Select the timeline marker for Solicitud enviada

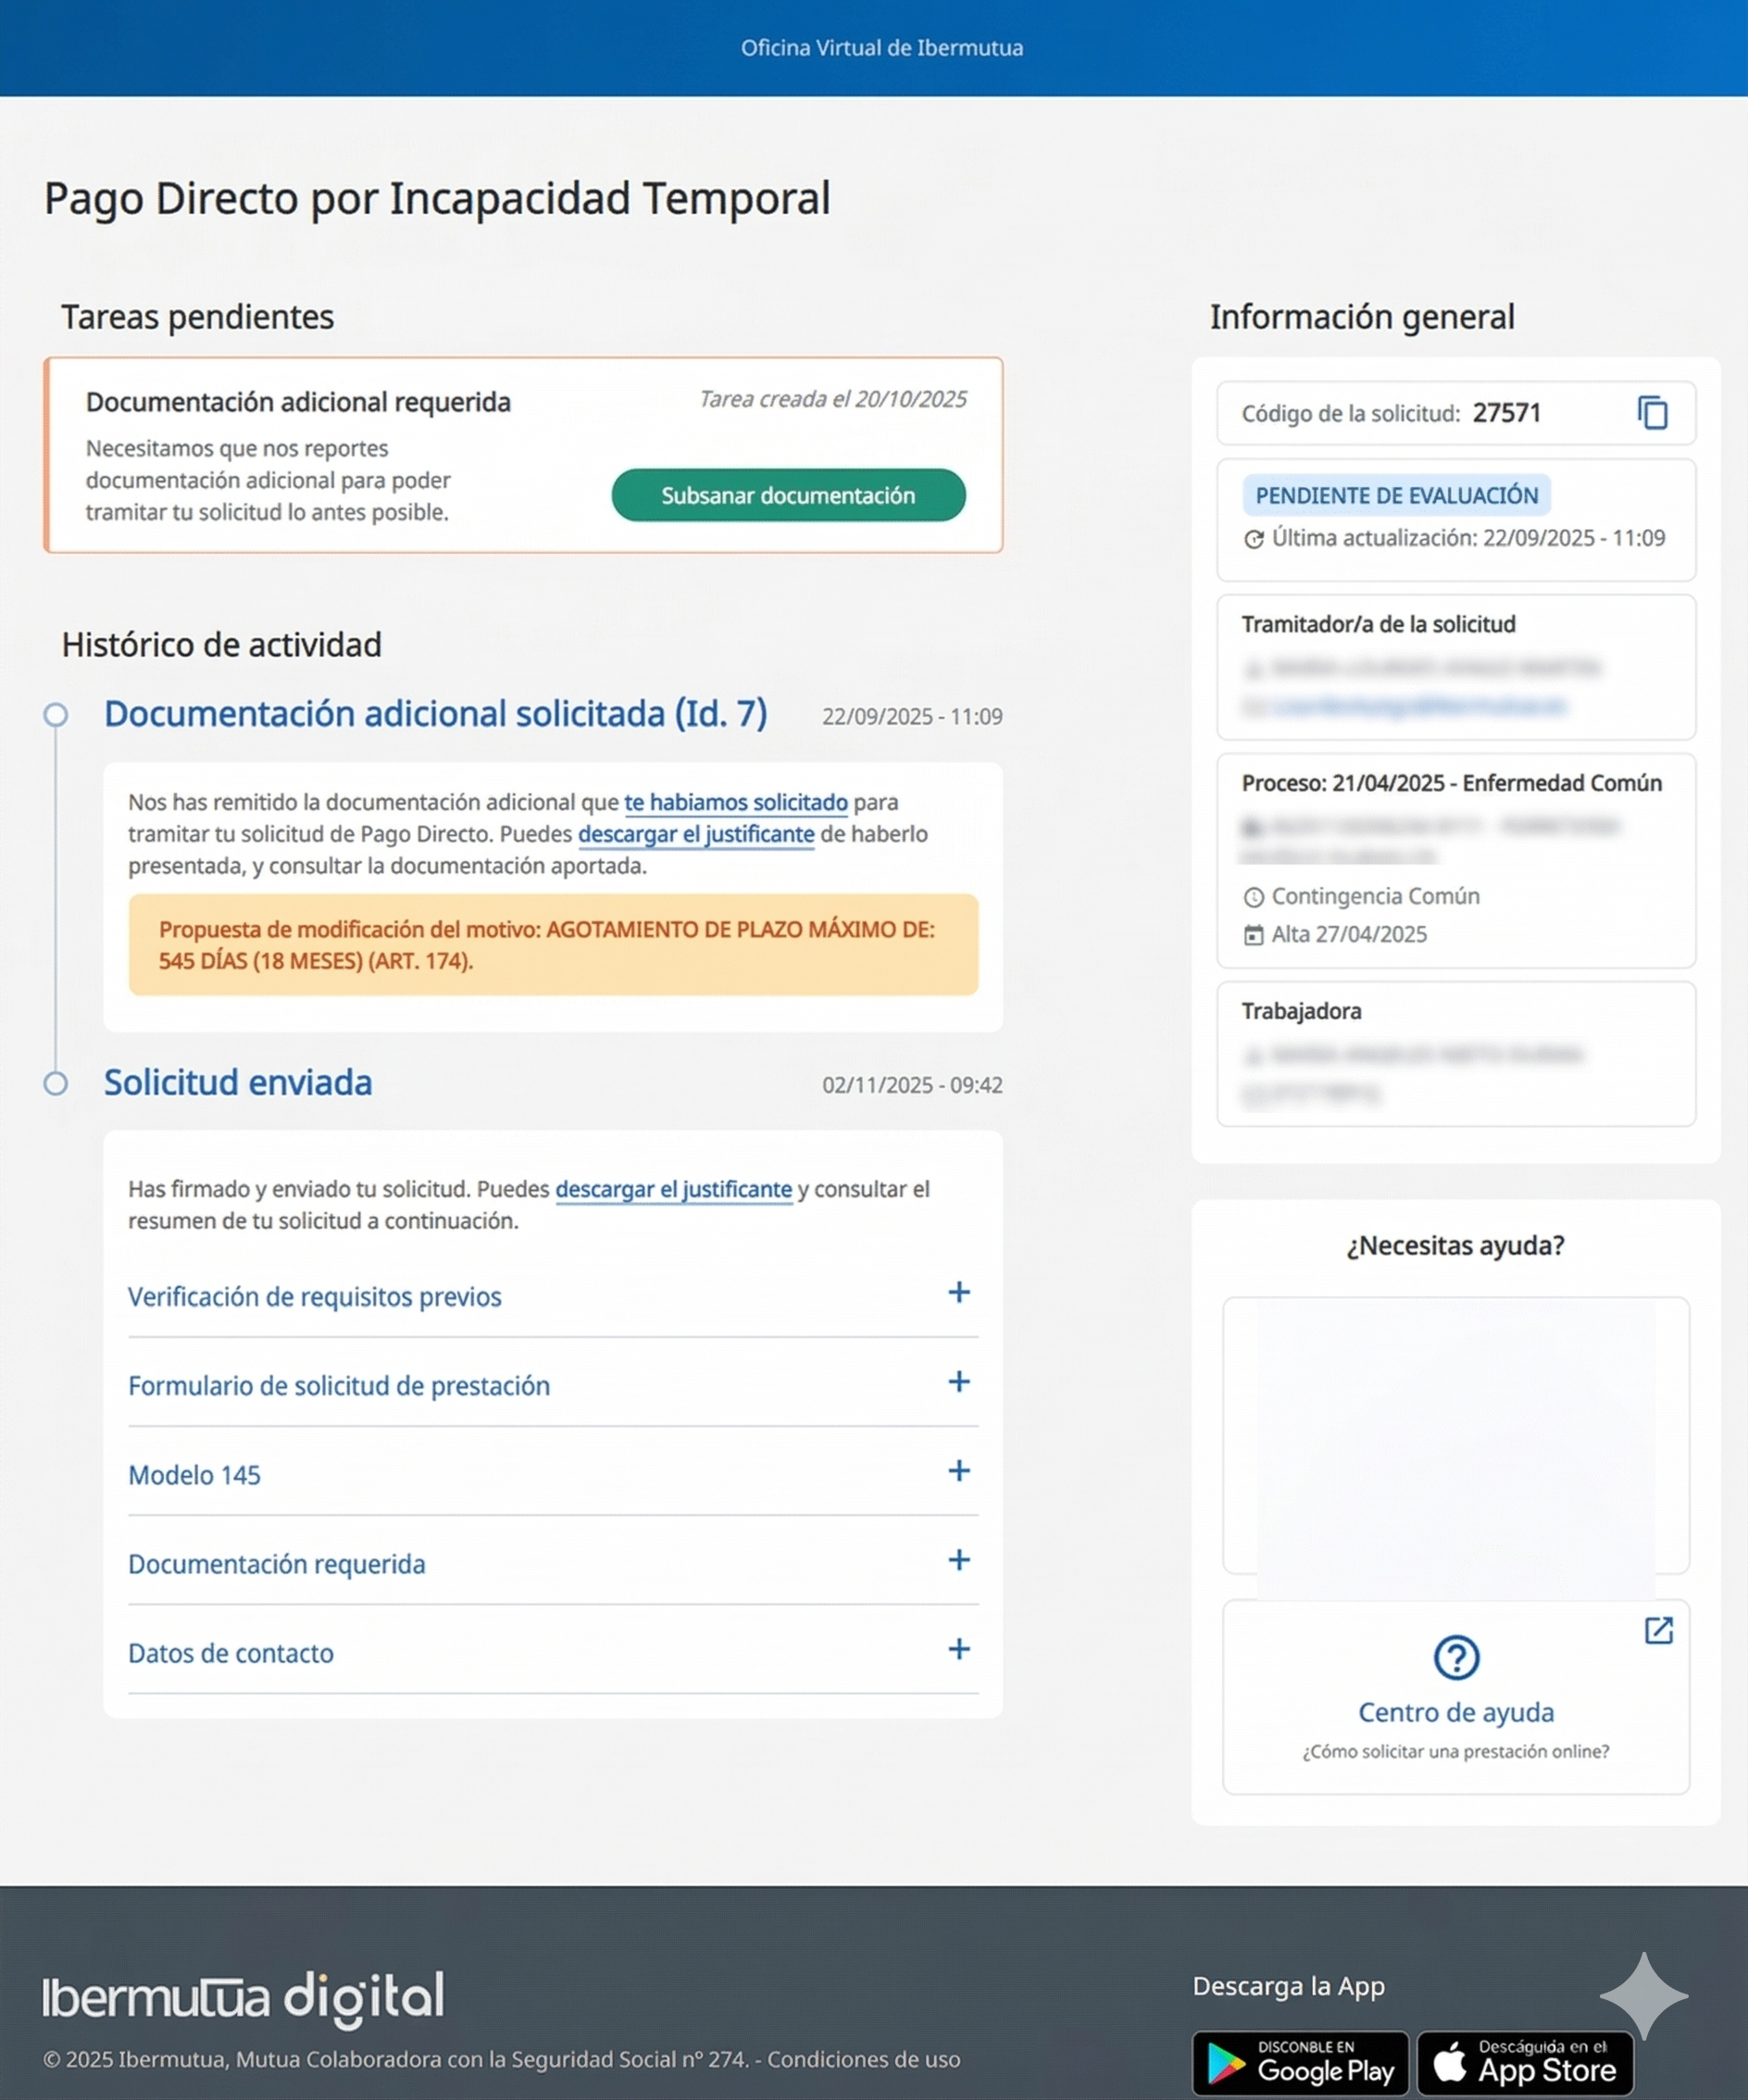(x=56, y=1083)
